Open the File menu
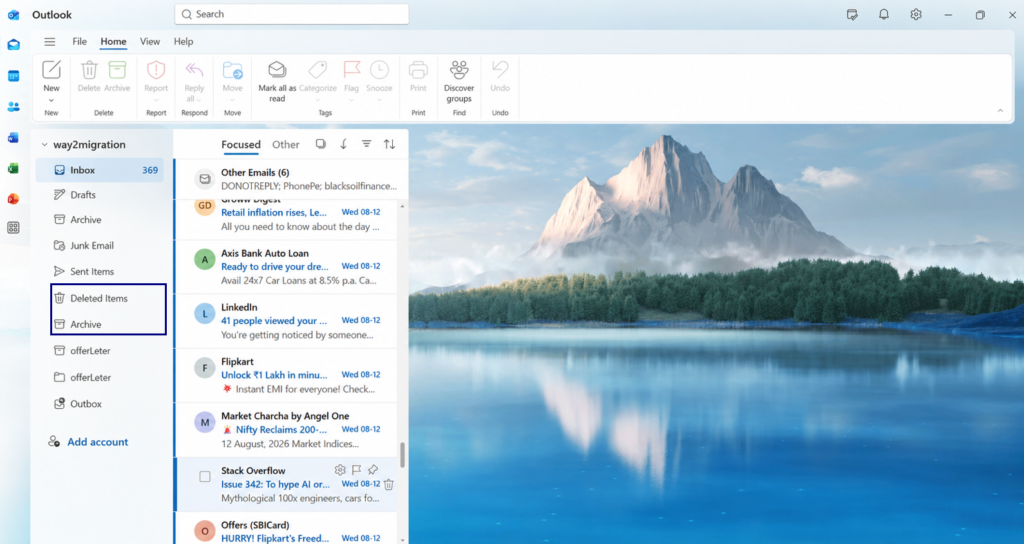 tap(80, 41)
